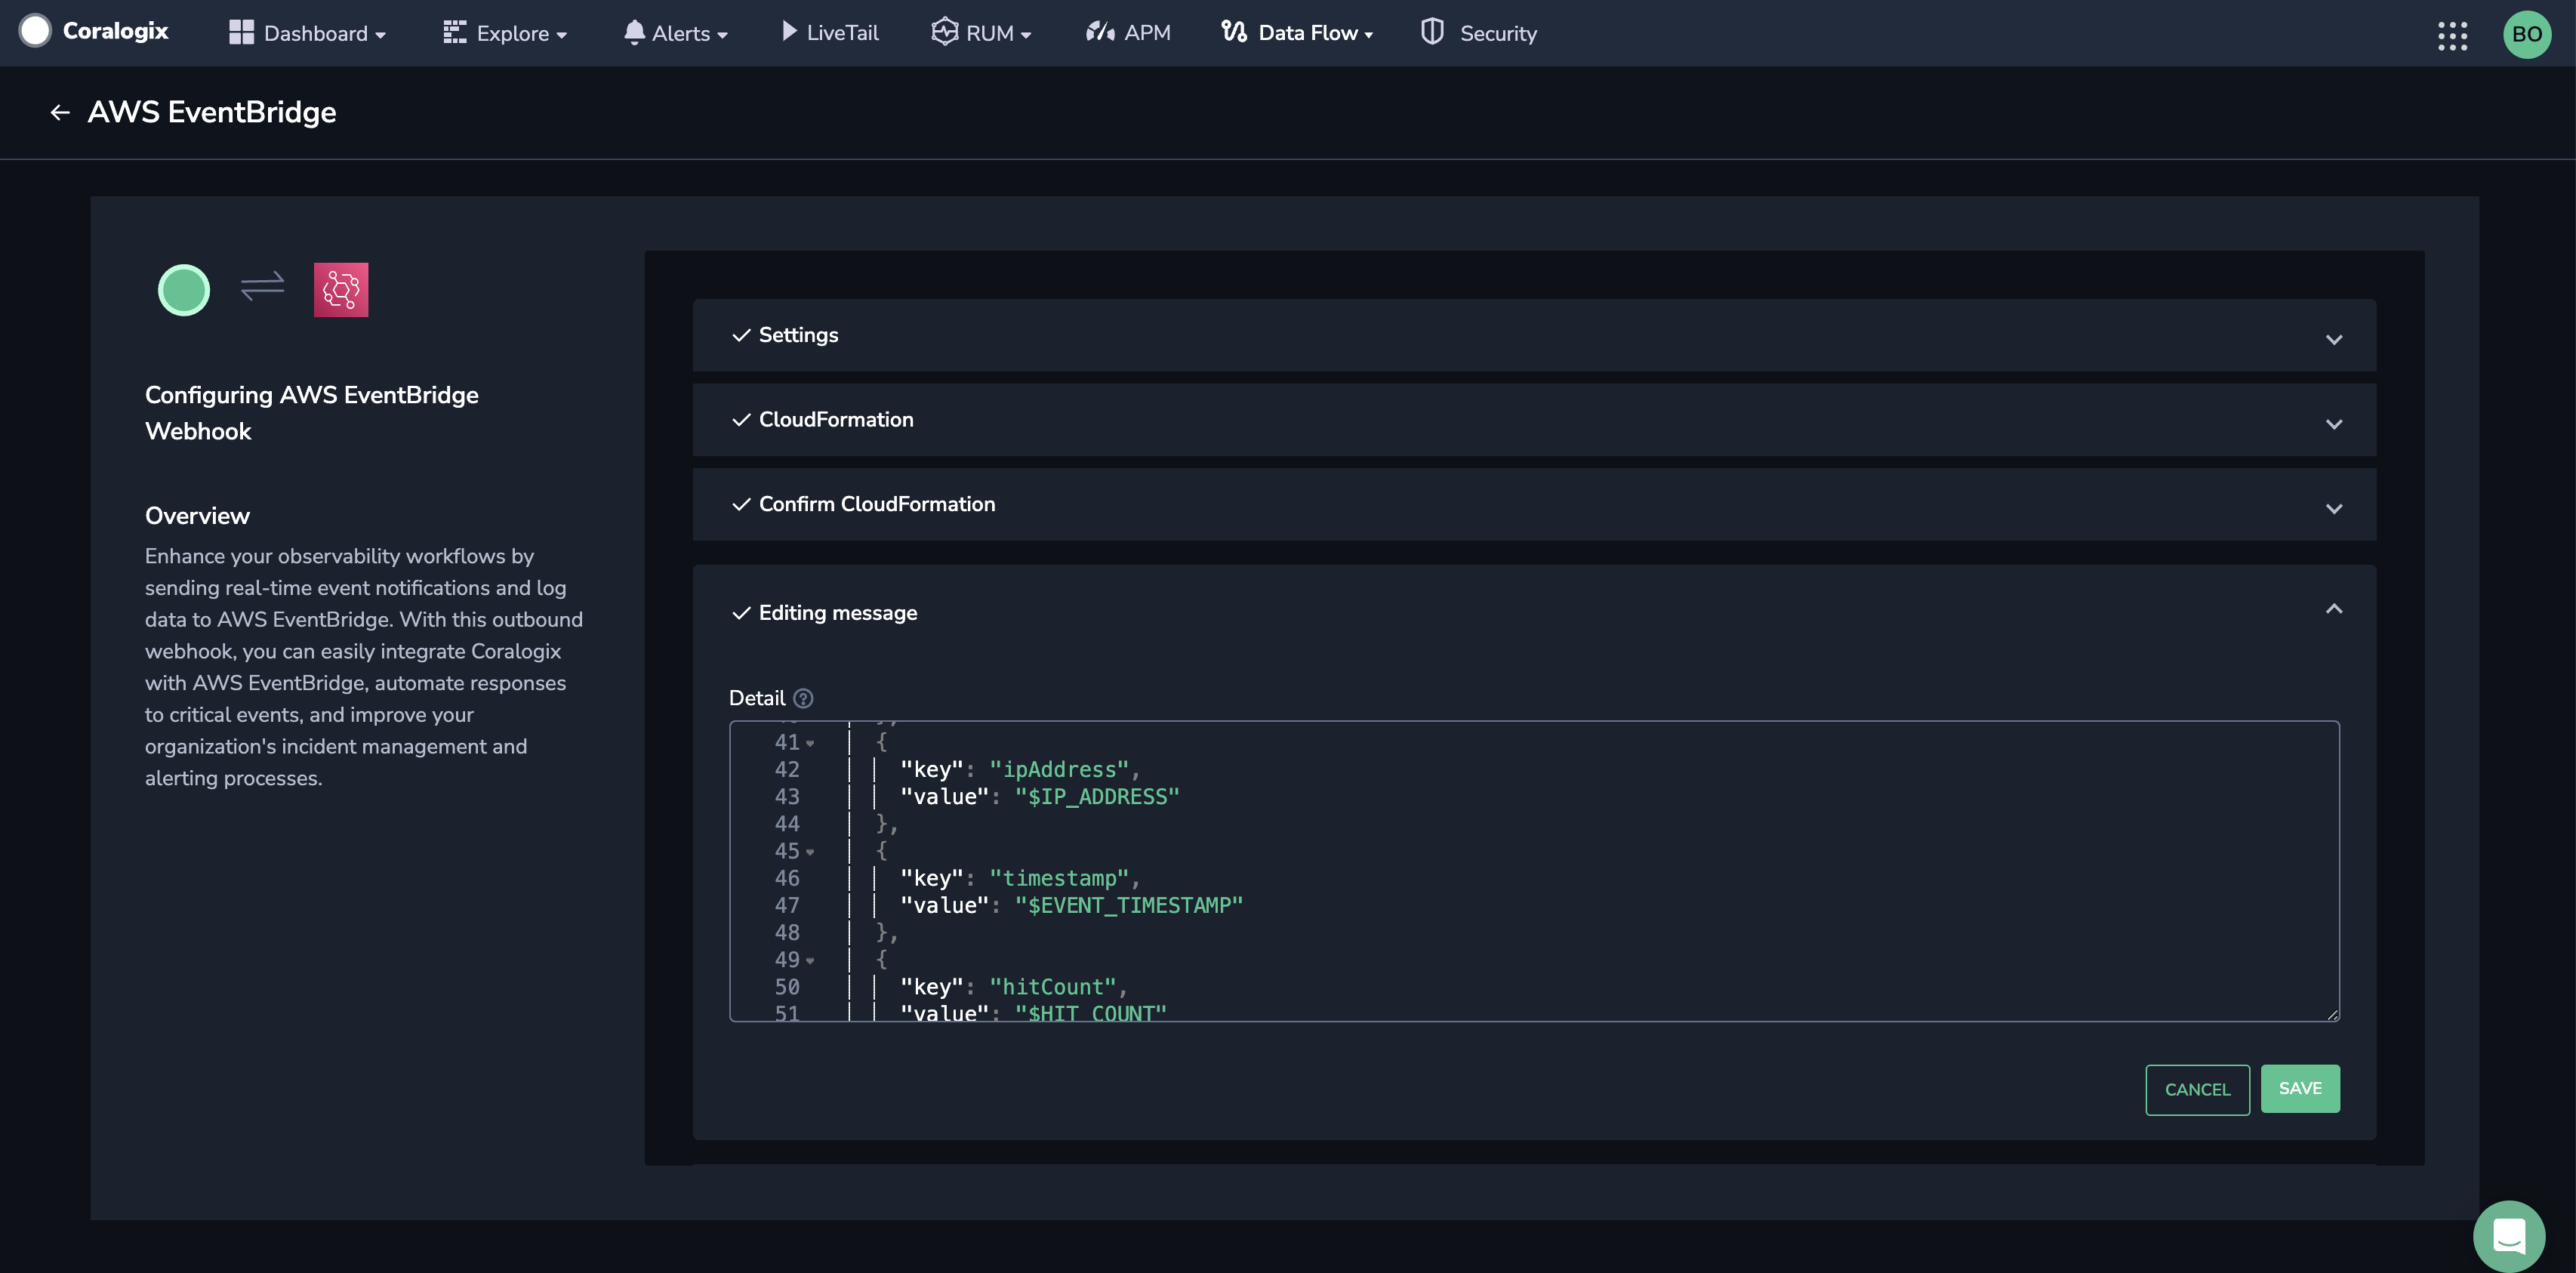
Task: Click the LiveTail play icon
Action: (x=789, y=32)
